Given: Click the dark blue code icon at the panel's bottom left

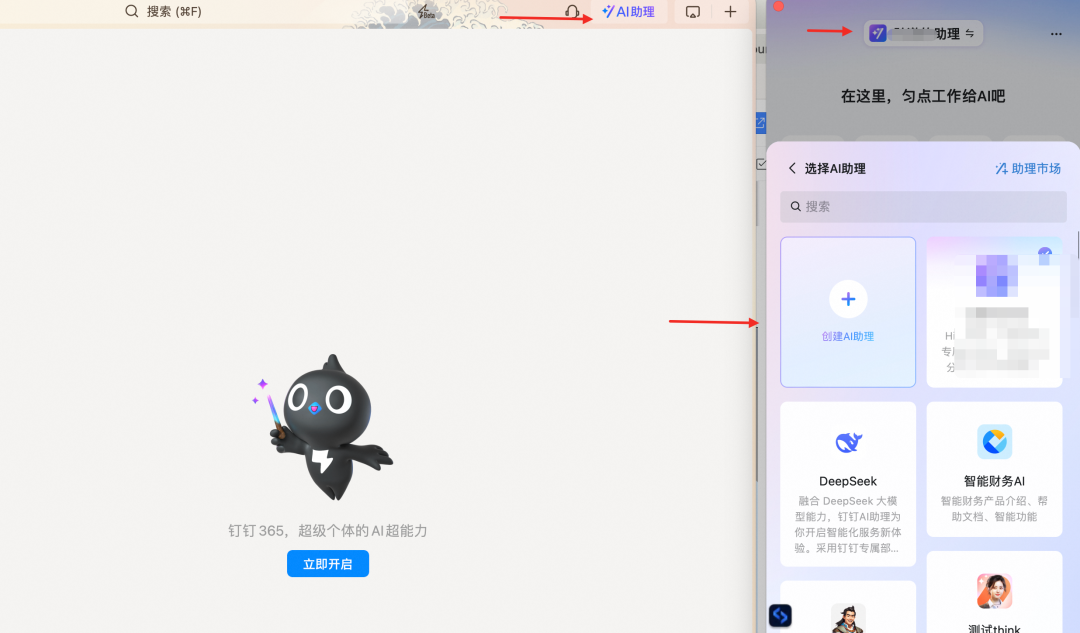Looking at the screenshot, I should (780, 615).
